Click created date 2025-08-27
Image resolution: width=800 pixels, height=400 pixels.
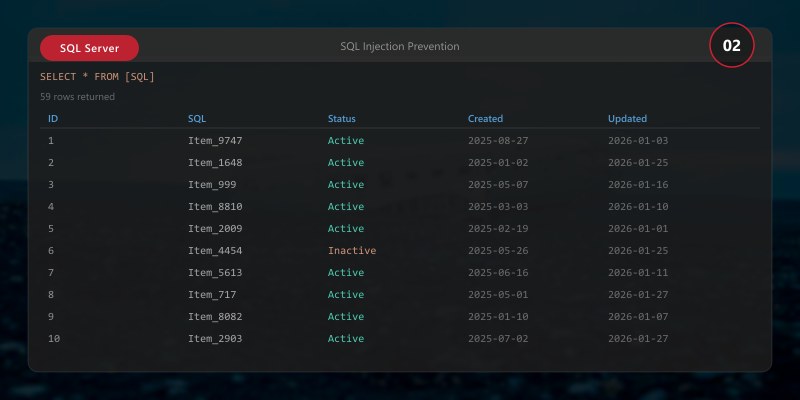point(498,140)
